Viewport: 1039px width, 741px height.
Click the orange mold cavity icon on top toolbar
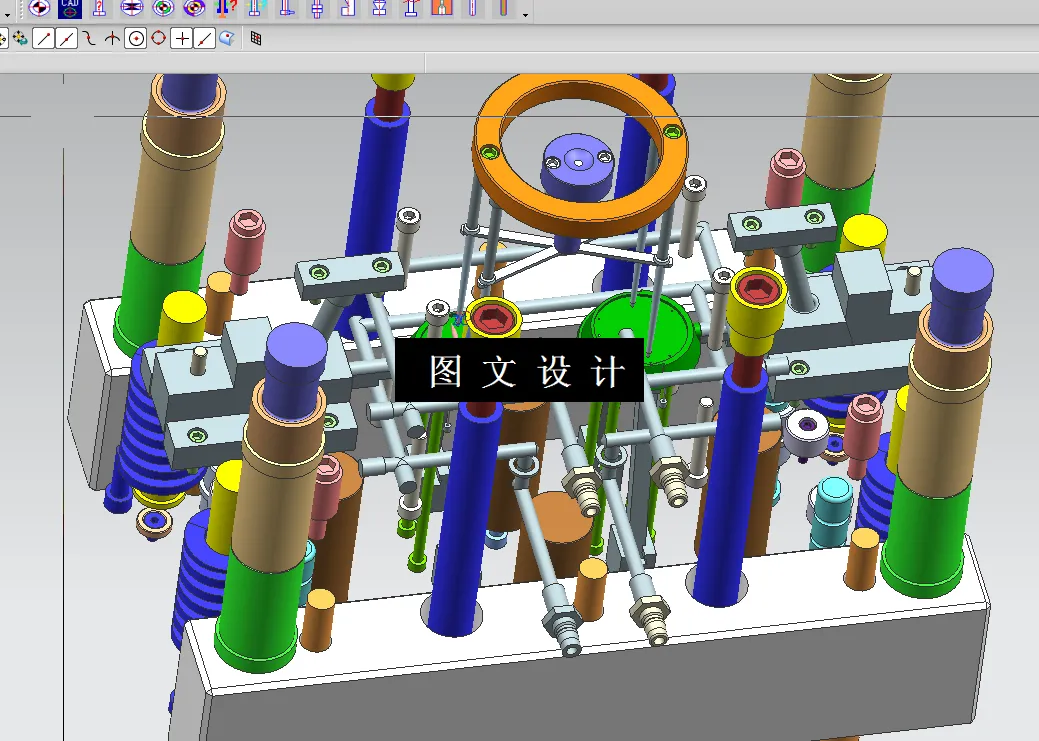[x=442, y=10]
